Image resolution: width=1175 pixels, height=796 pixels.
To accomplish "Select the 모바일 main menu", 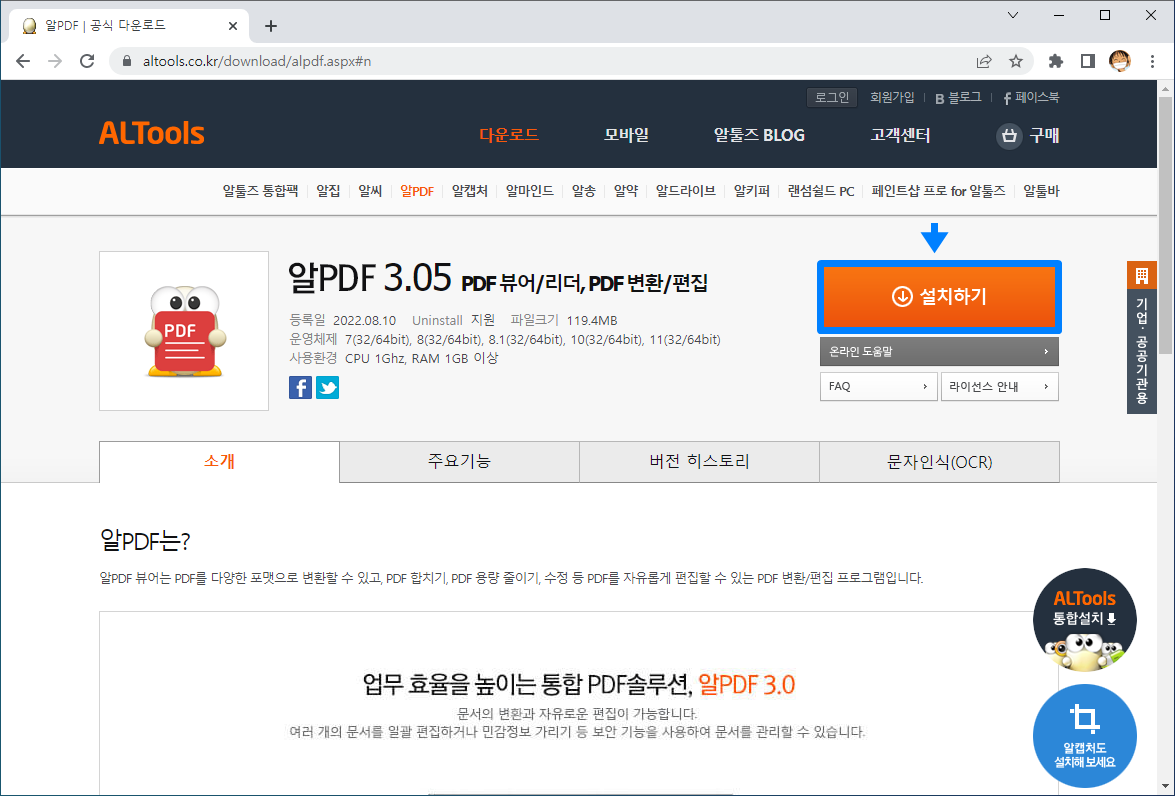I will (626, 135).
